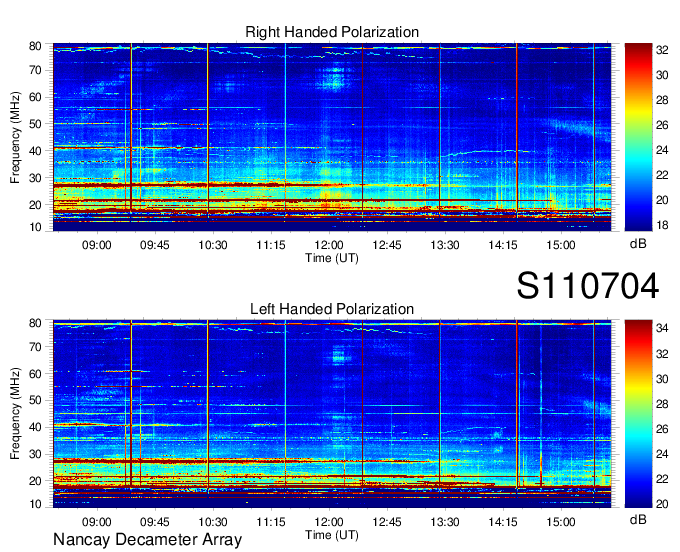Click the Right Handed plot's 'Frequency (MHz)' axis label
Screen dimensions: 680x552
pos(15,137)
